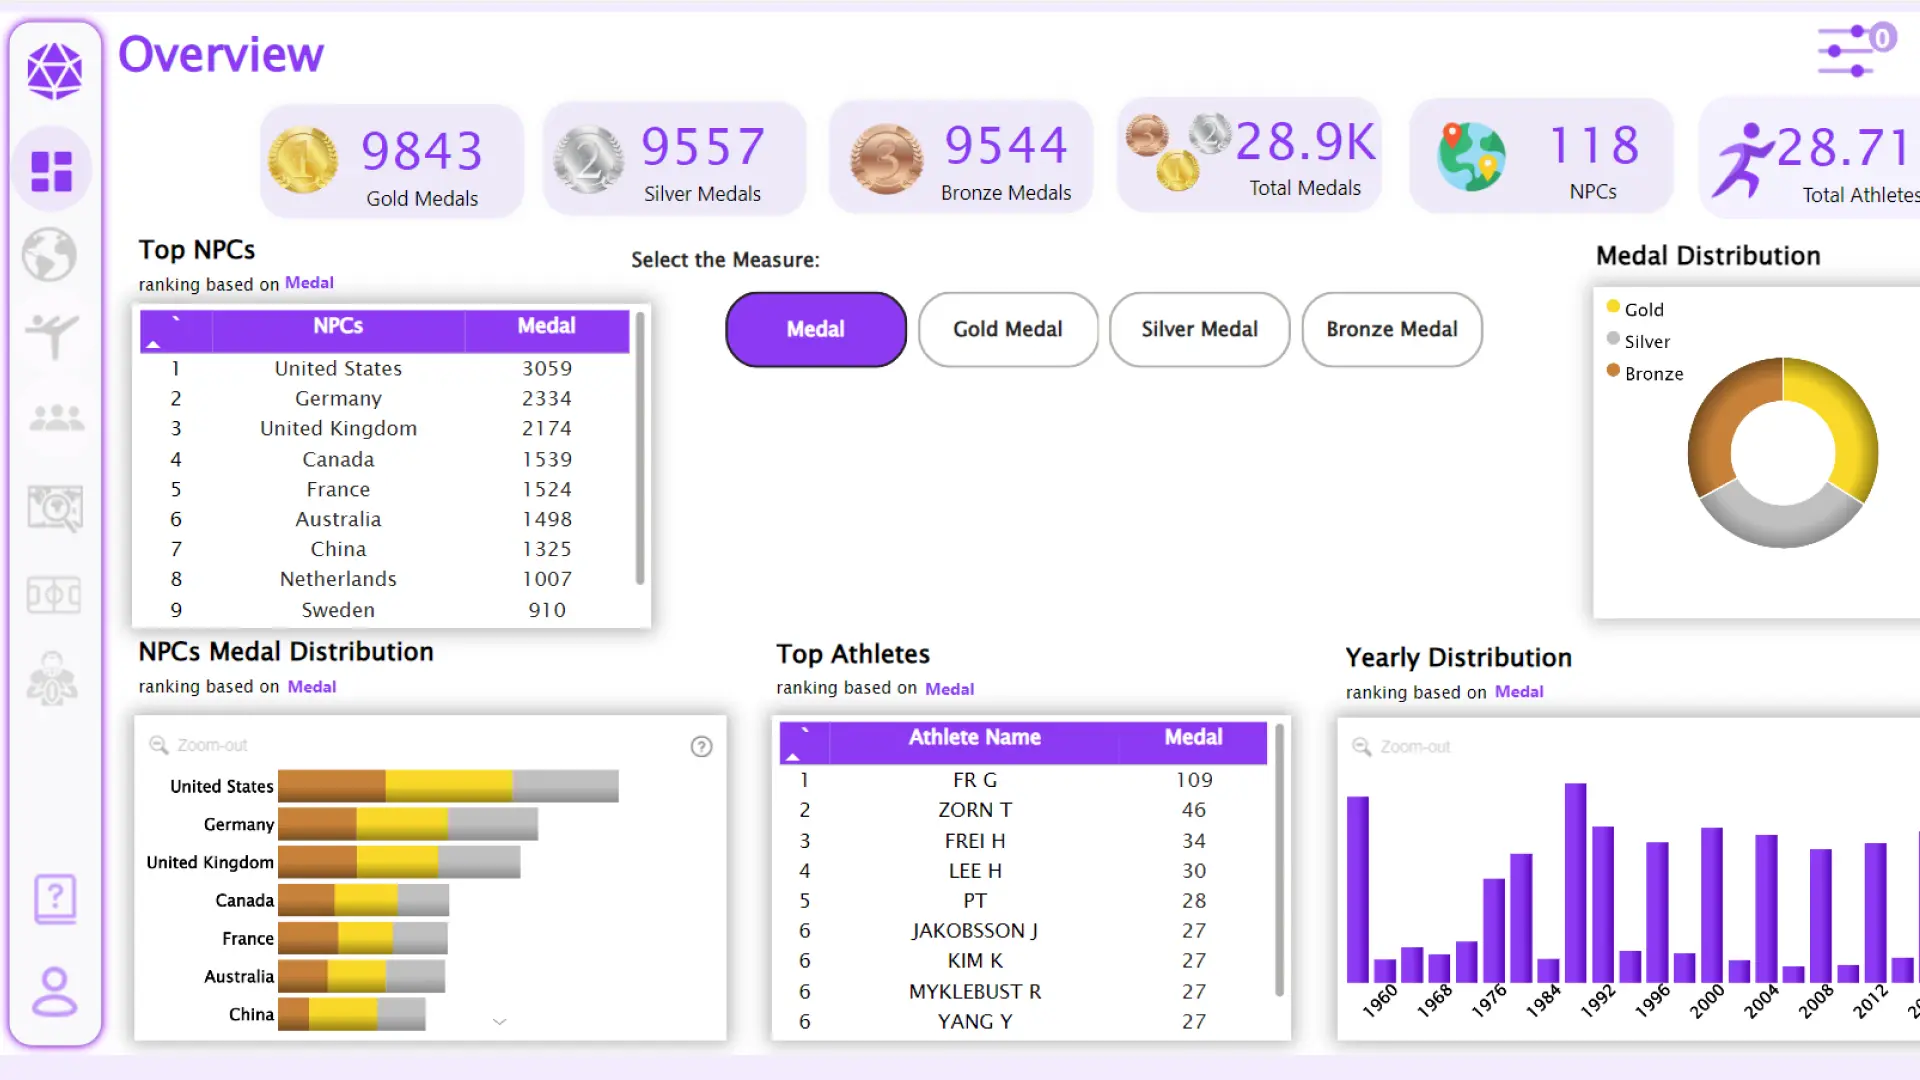Select the Germany row in Top NPCs

[385, 399]
